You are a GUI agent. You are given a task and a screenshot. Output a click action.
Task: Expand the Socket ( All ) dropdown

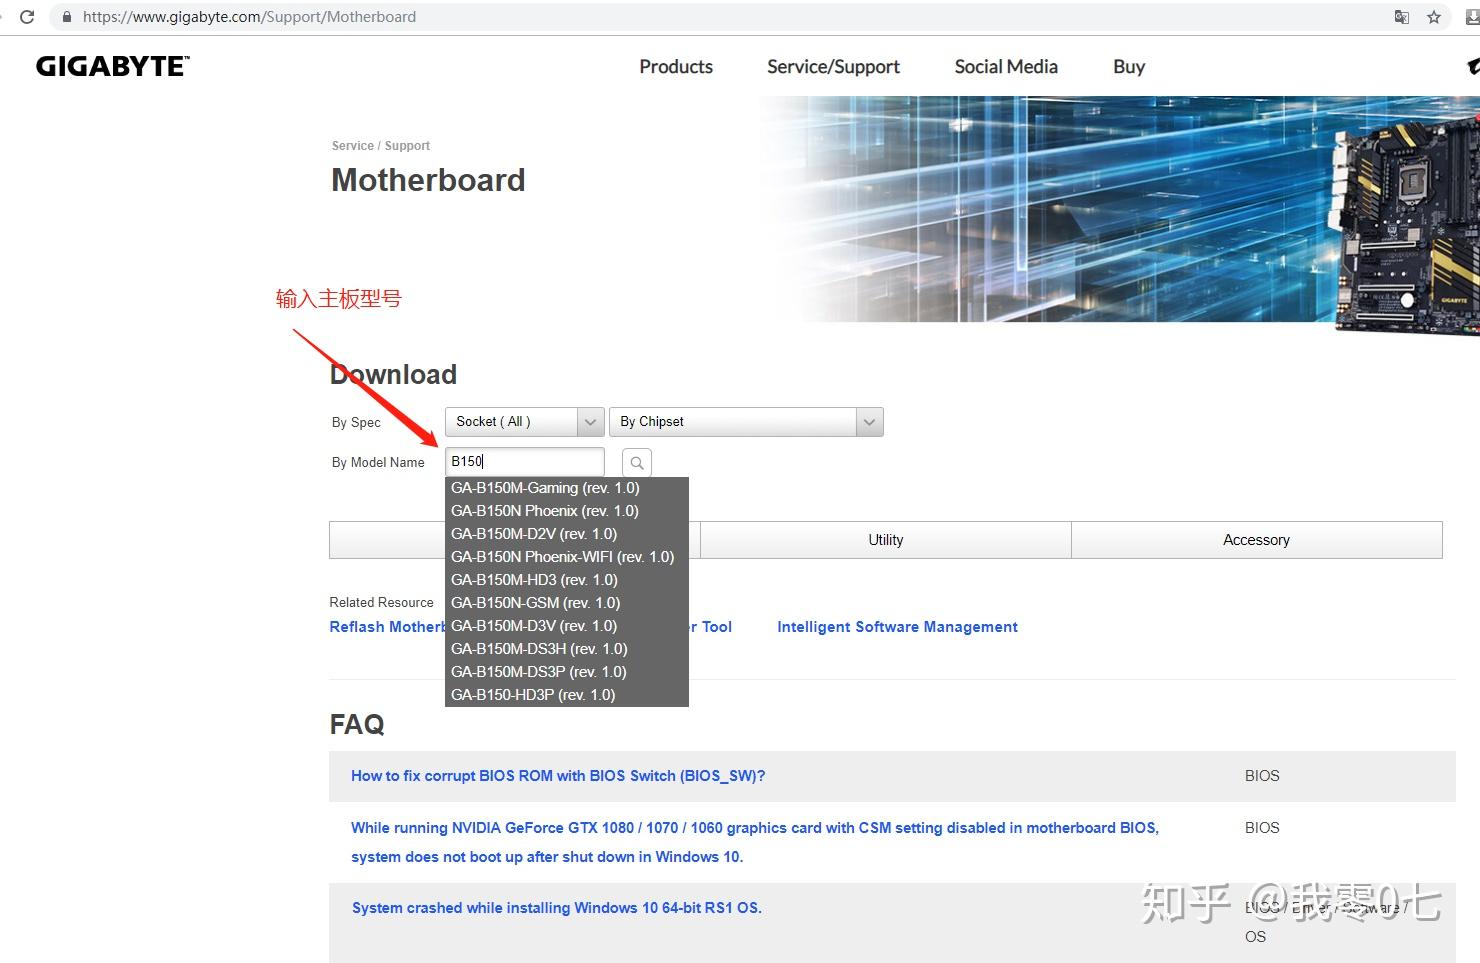pyautogui.click(x=525, y=422)
